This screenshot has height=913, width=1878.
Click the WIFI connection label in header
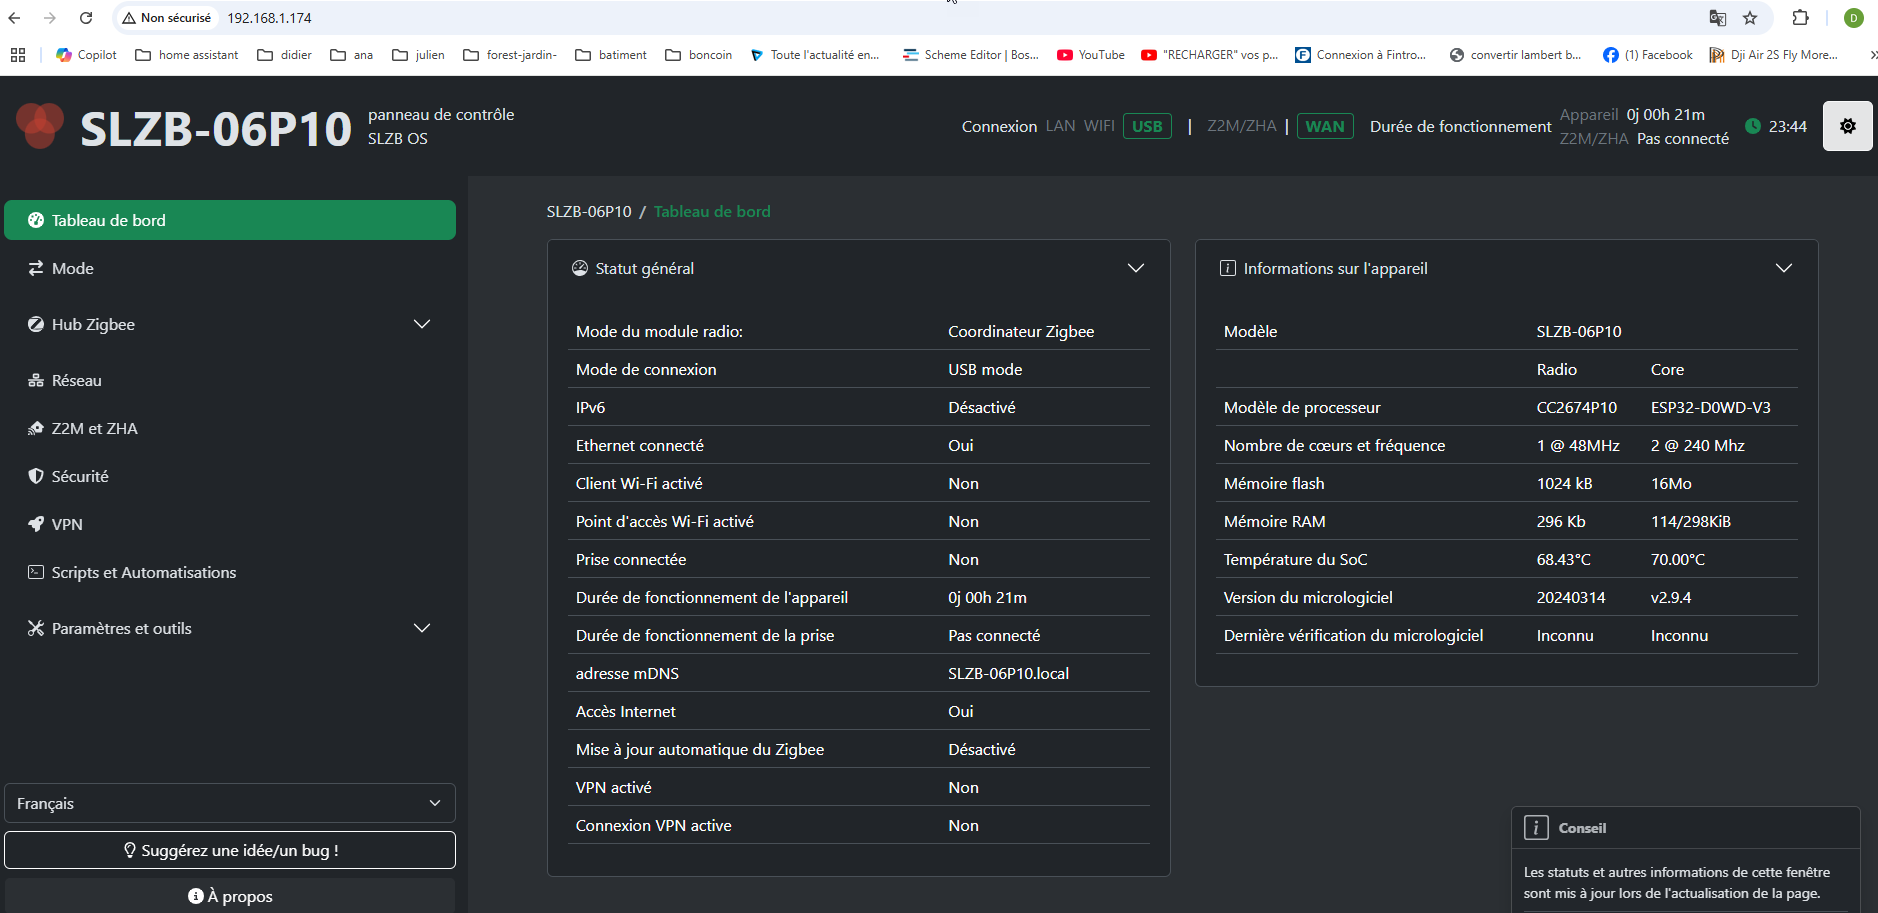[x=1099, y=126]
